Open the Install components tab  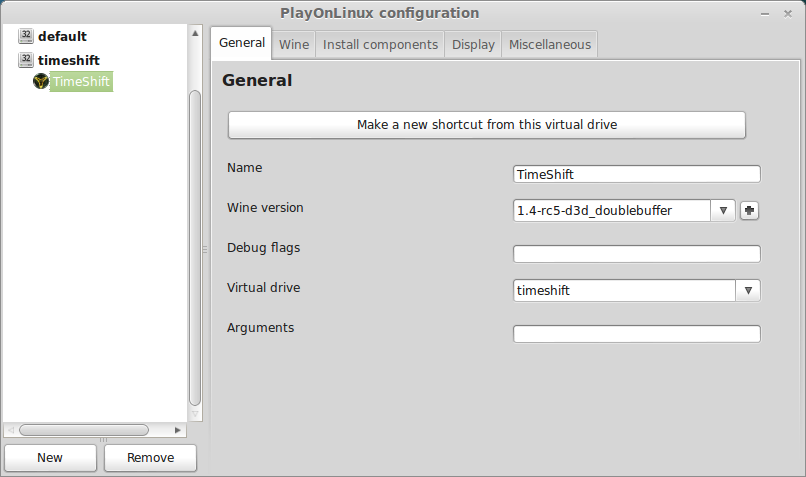pyautogui.click(x=380, y=45)
